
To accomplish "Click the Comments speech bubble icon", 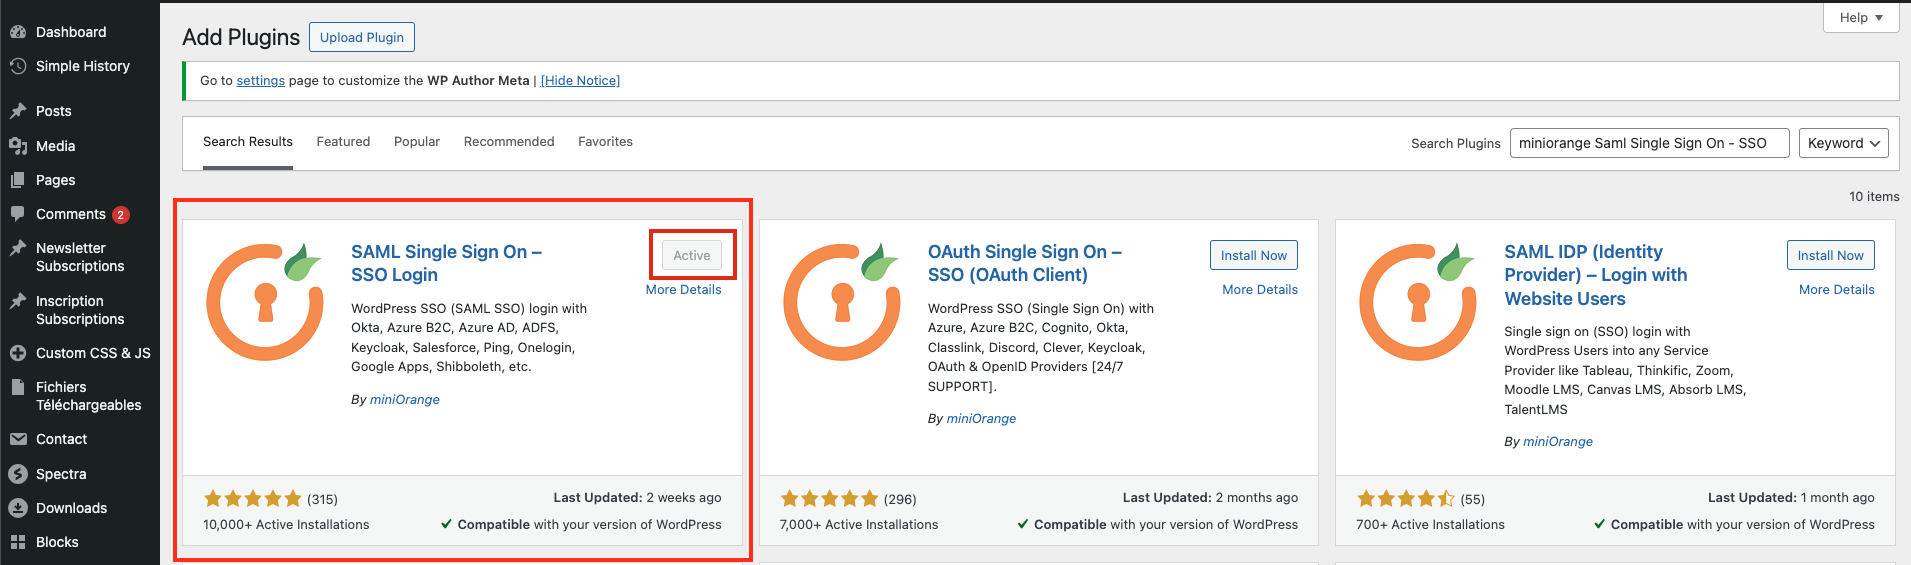I will point(18,214).
